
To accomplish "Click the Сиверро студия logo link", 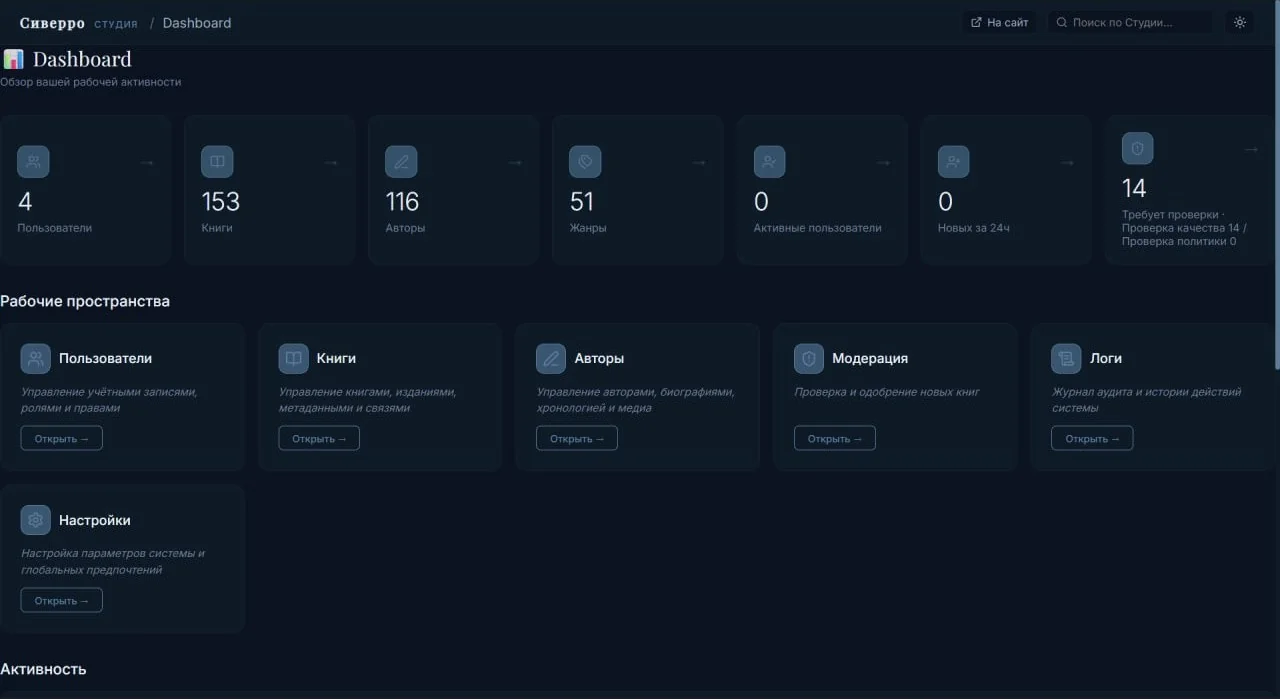I will coord(79,23).
